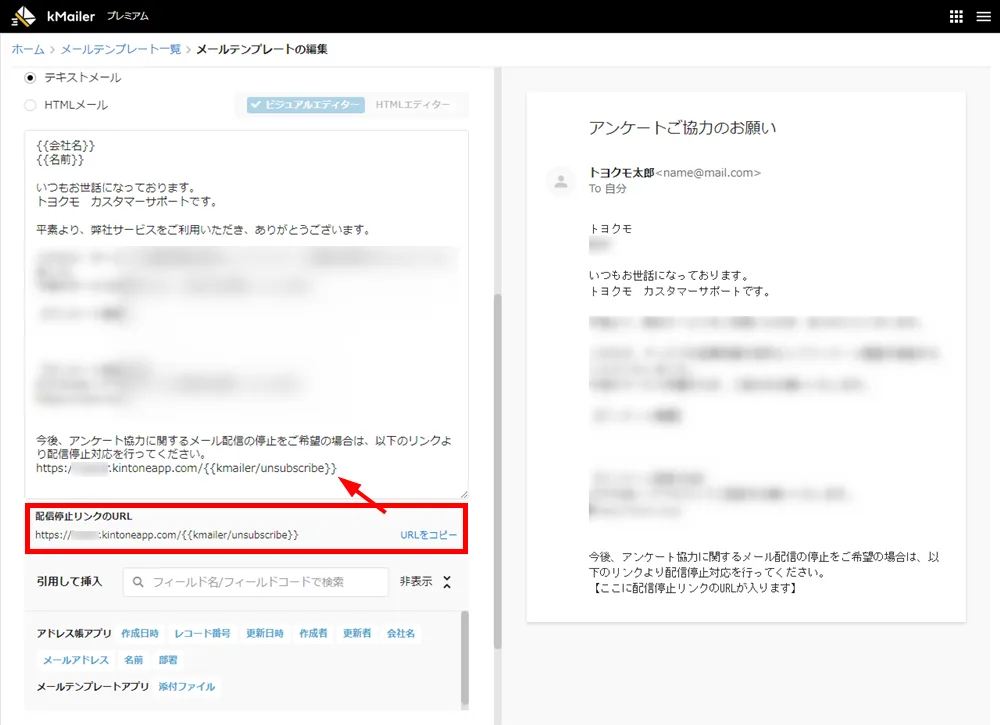Open the hamburger menu at top right
This screenshot has height=725, width=1000.
tap(985, 16)
